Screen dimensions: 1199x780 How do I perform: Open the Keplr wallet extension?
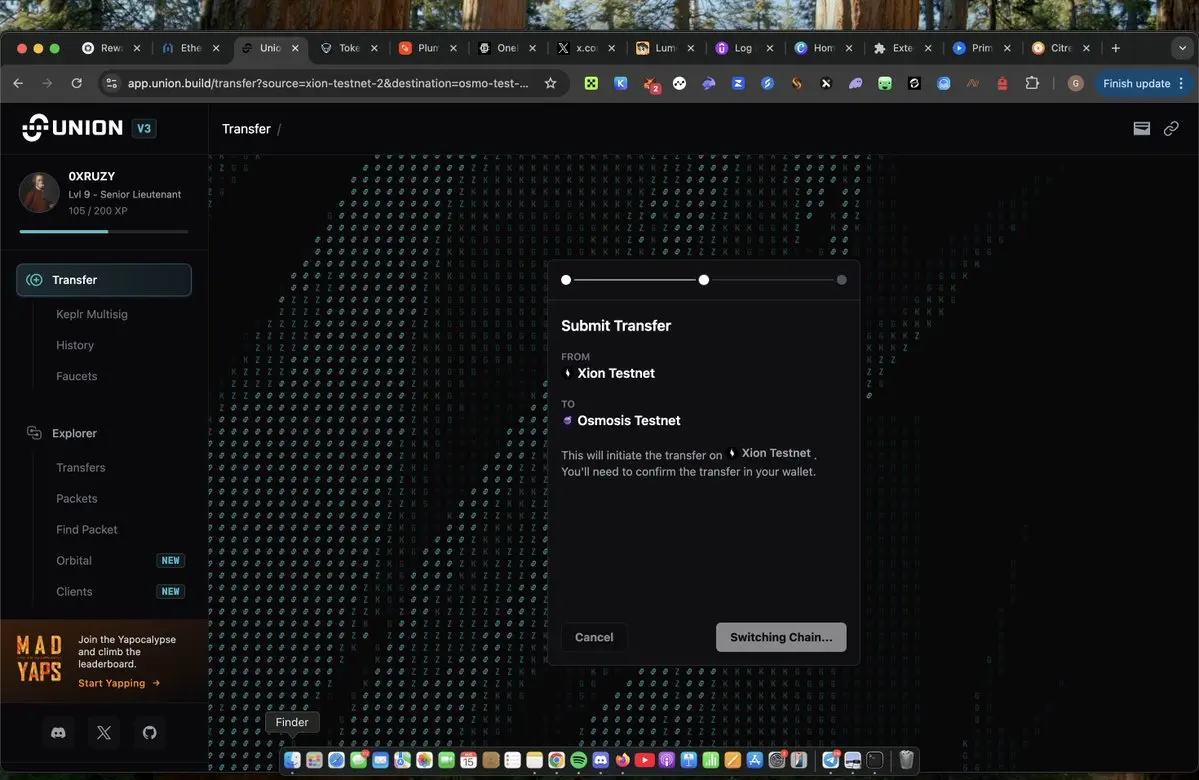pyautogui.click(x=621, y=83)
